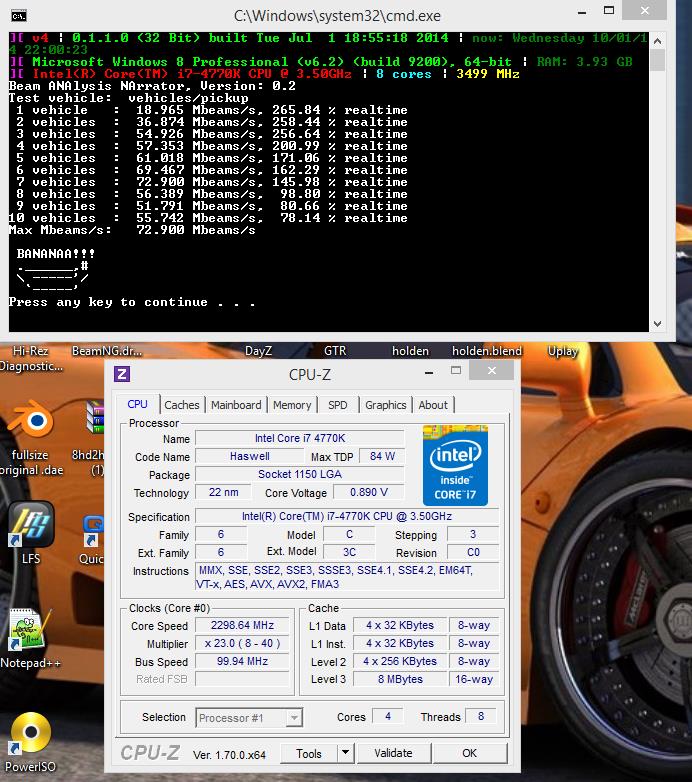The height and width of the screenshot is (782, 692).
Task: Click OK in CPU-Z
Action: 470,753
